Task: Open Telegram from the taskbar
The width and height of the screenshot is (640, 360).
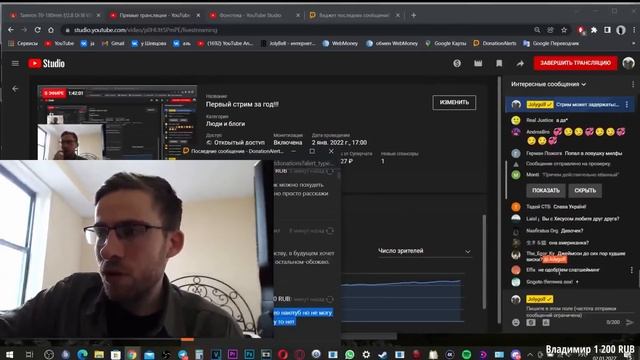Action: [x=182, y=354]
